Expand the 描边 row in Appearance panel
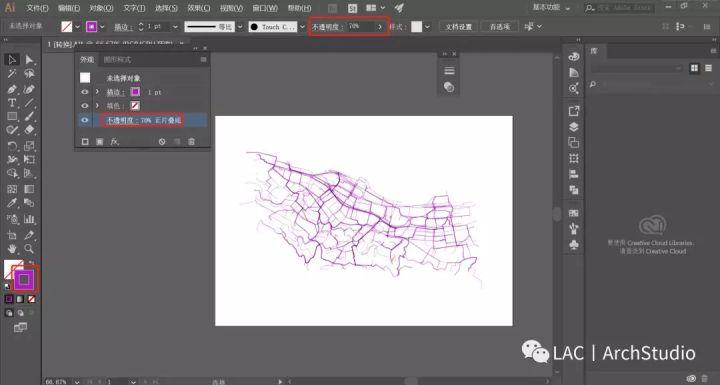 coord(97,92)
